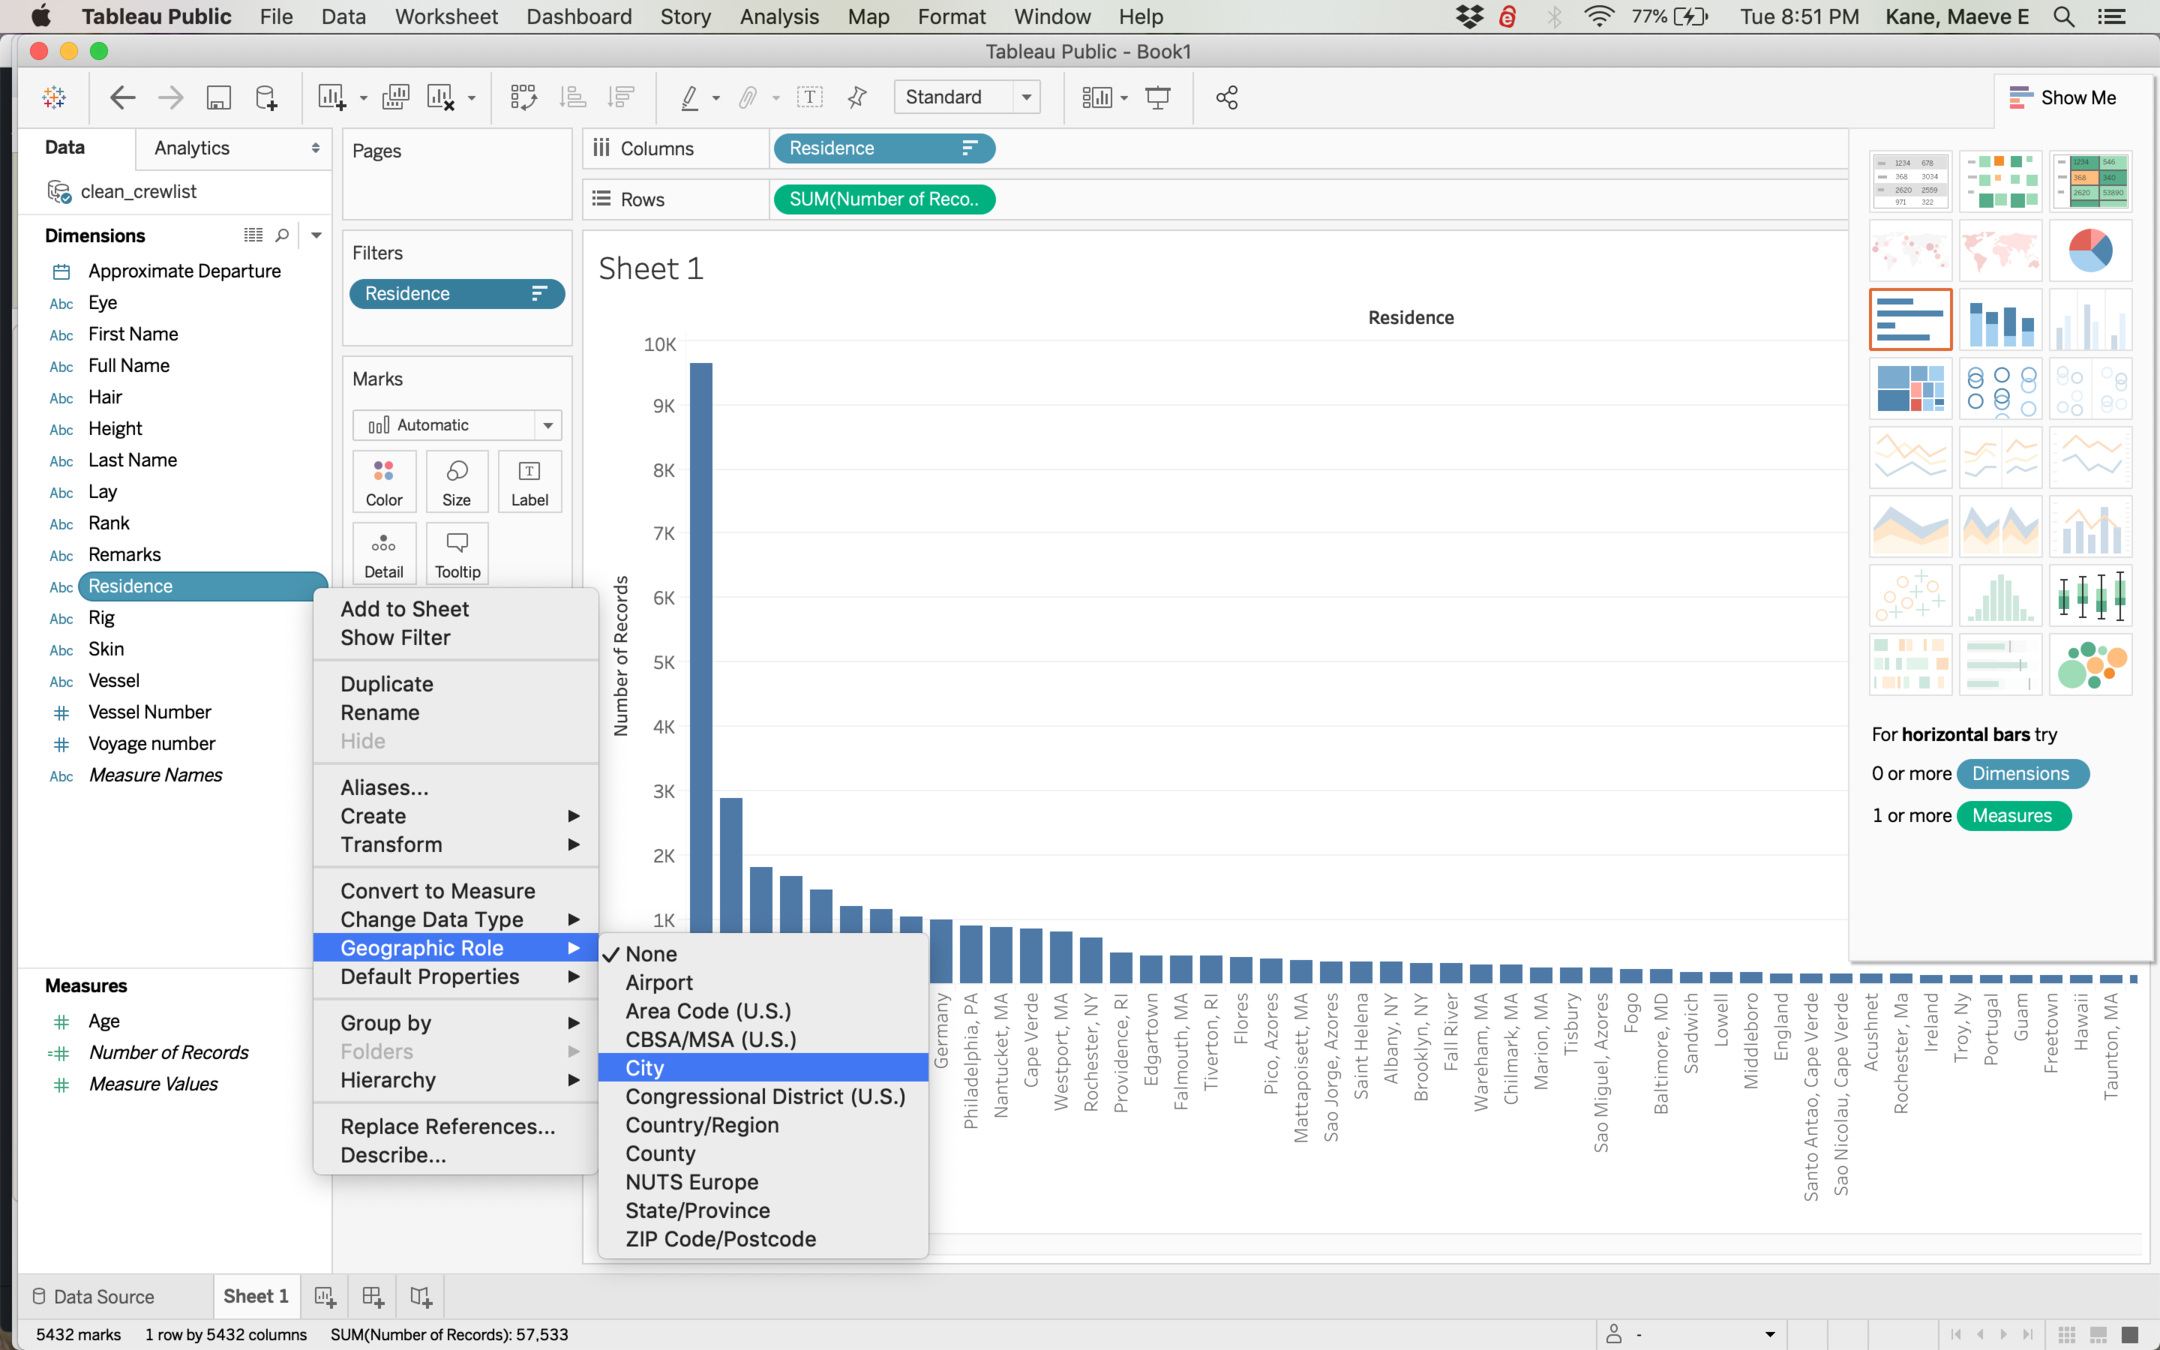Viewport: 2160px width, 1350px height.
Task: Click the undo back arrow
Action: point(122,97)
